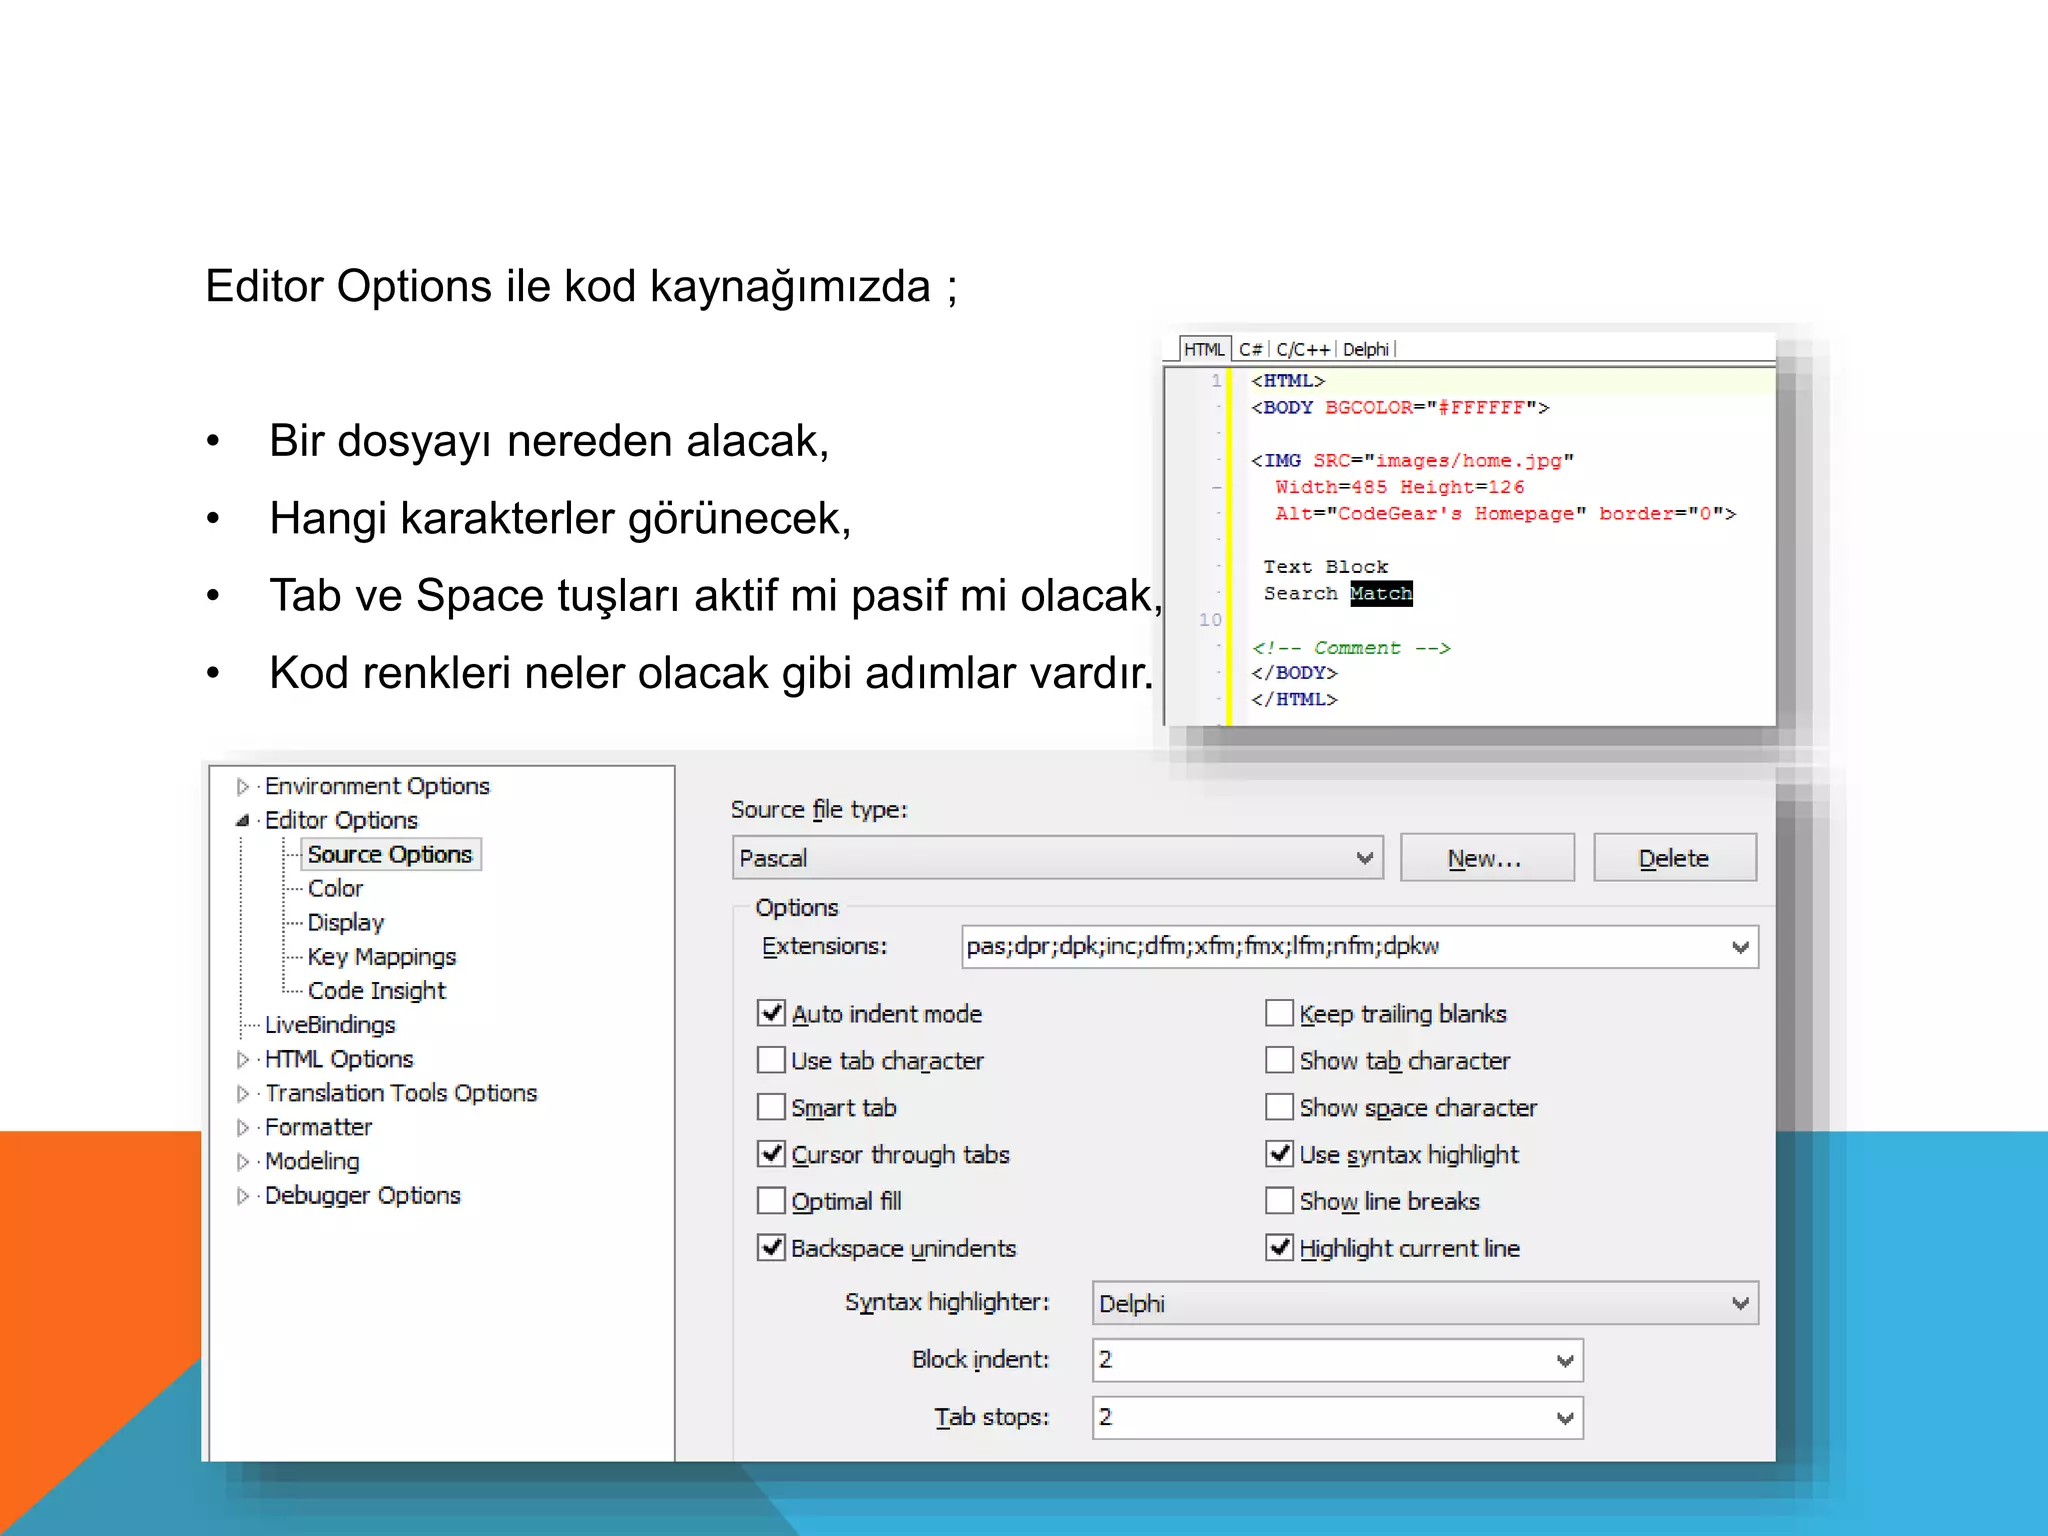Expand the Modeling tree node
Image resolution: width=2048 pixels, height=1536 pixels.
pyautogui.click(x=242, y=1161)
